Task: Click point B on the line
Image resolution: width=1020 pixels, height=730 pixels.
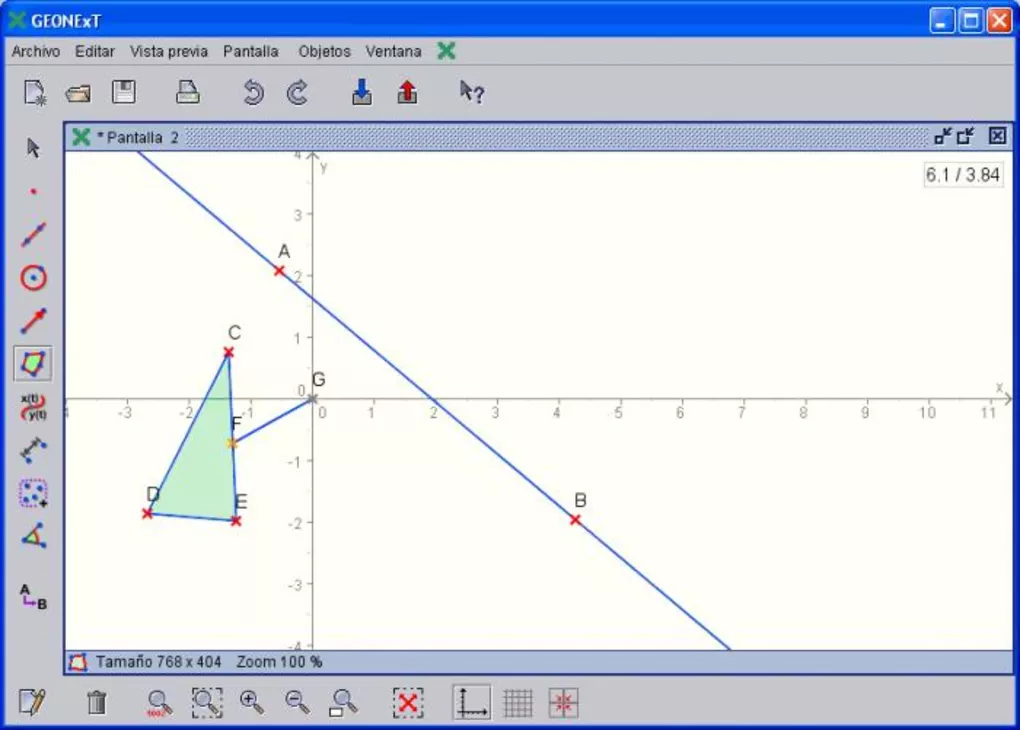Action: click(576, 520)
